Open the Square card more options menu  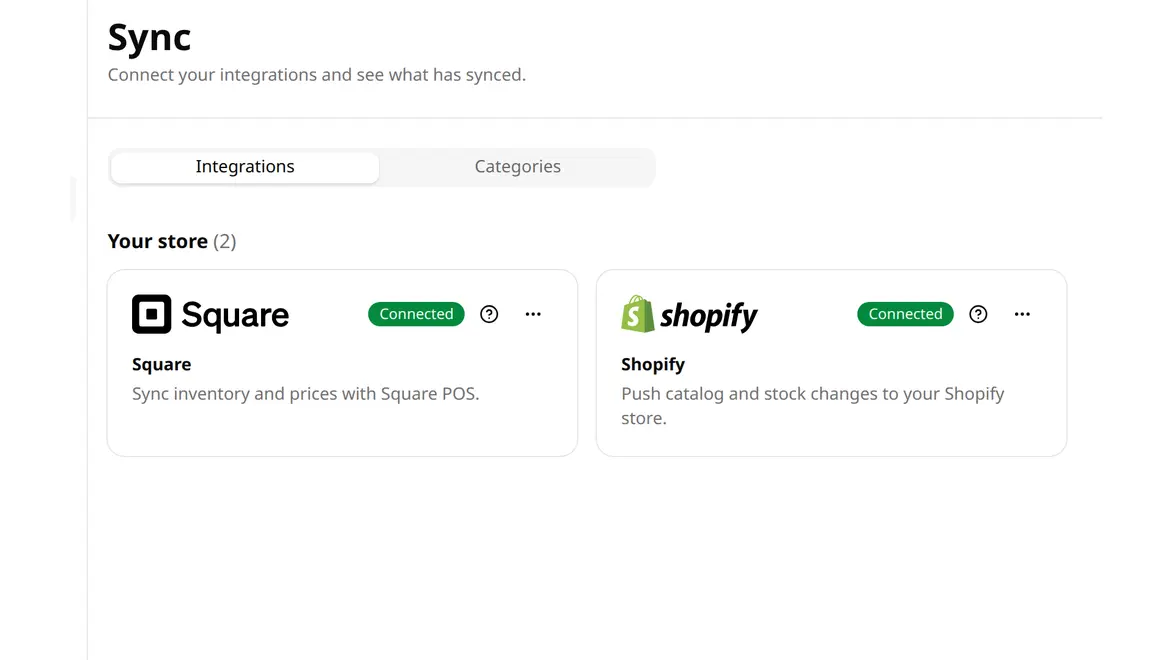point(533,314)
